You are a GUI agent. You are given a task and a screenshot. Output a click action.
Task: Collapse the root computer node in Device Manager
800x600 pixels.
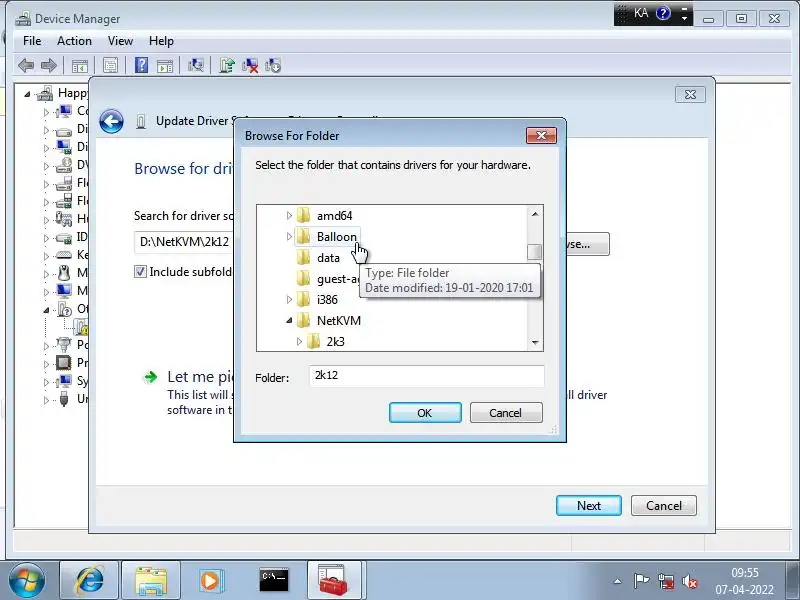pyautogui.click(x=27, y=94)
